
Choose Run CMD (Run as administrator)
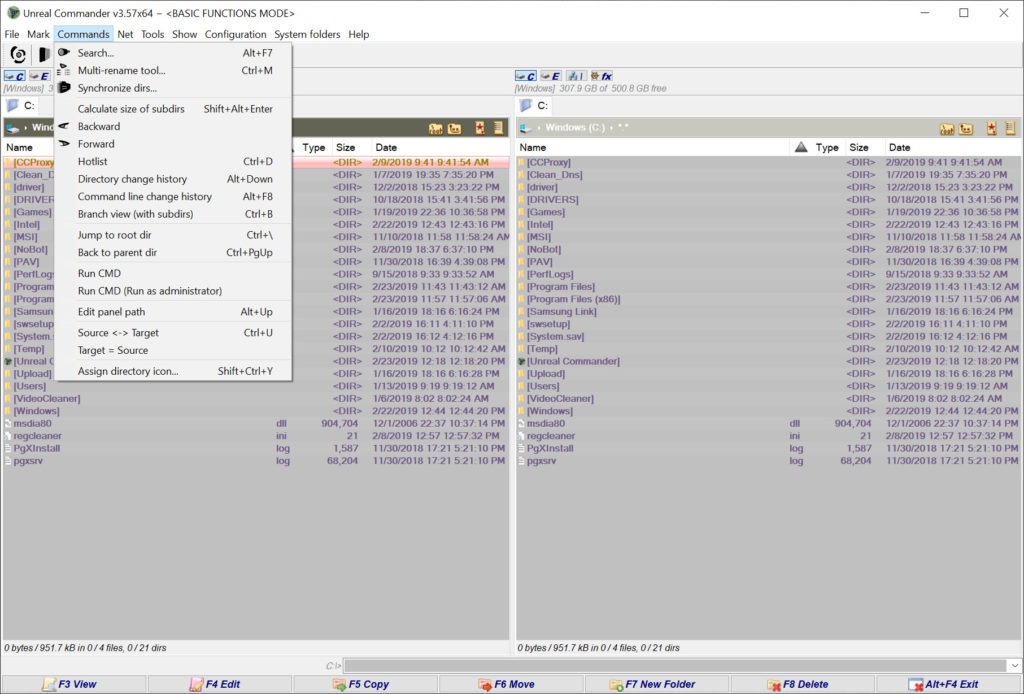[173, 292]
